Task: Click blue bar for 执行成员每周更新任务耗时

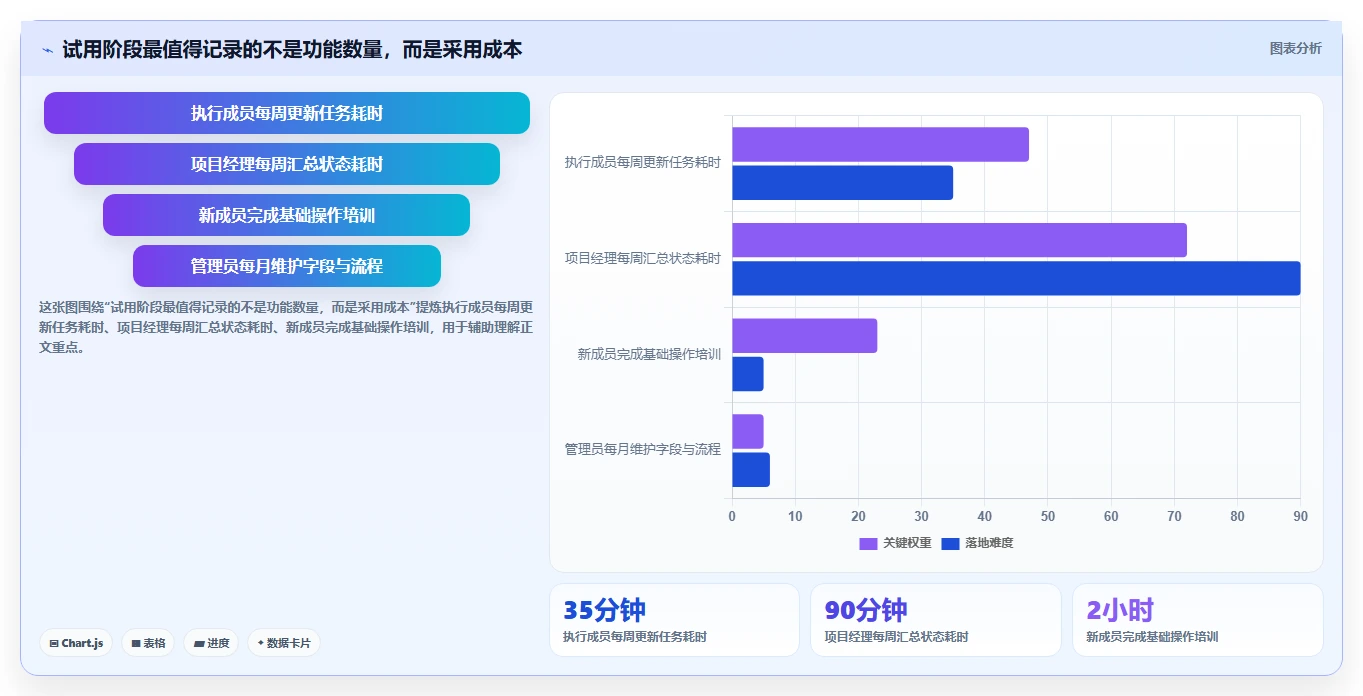Action: (x=842, y=183)
